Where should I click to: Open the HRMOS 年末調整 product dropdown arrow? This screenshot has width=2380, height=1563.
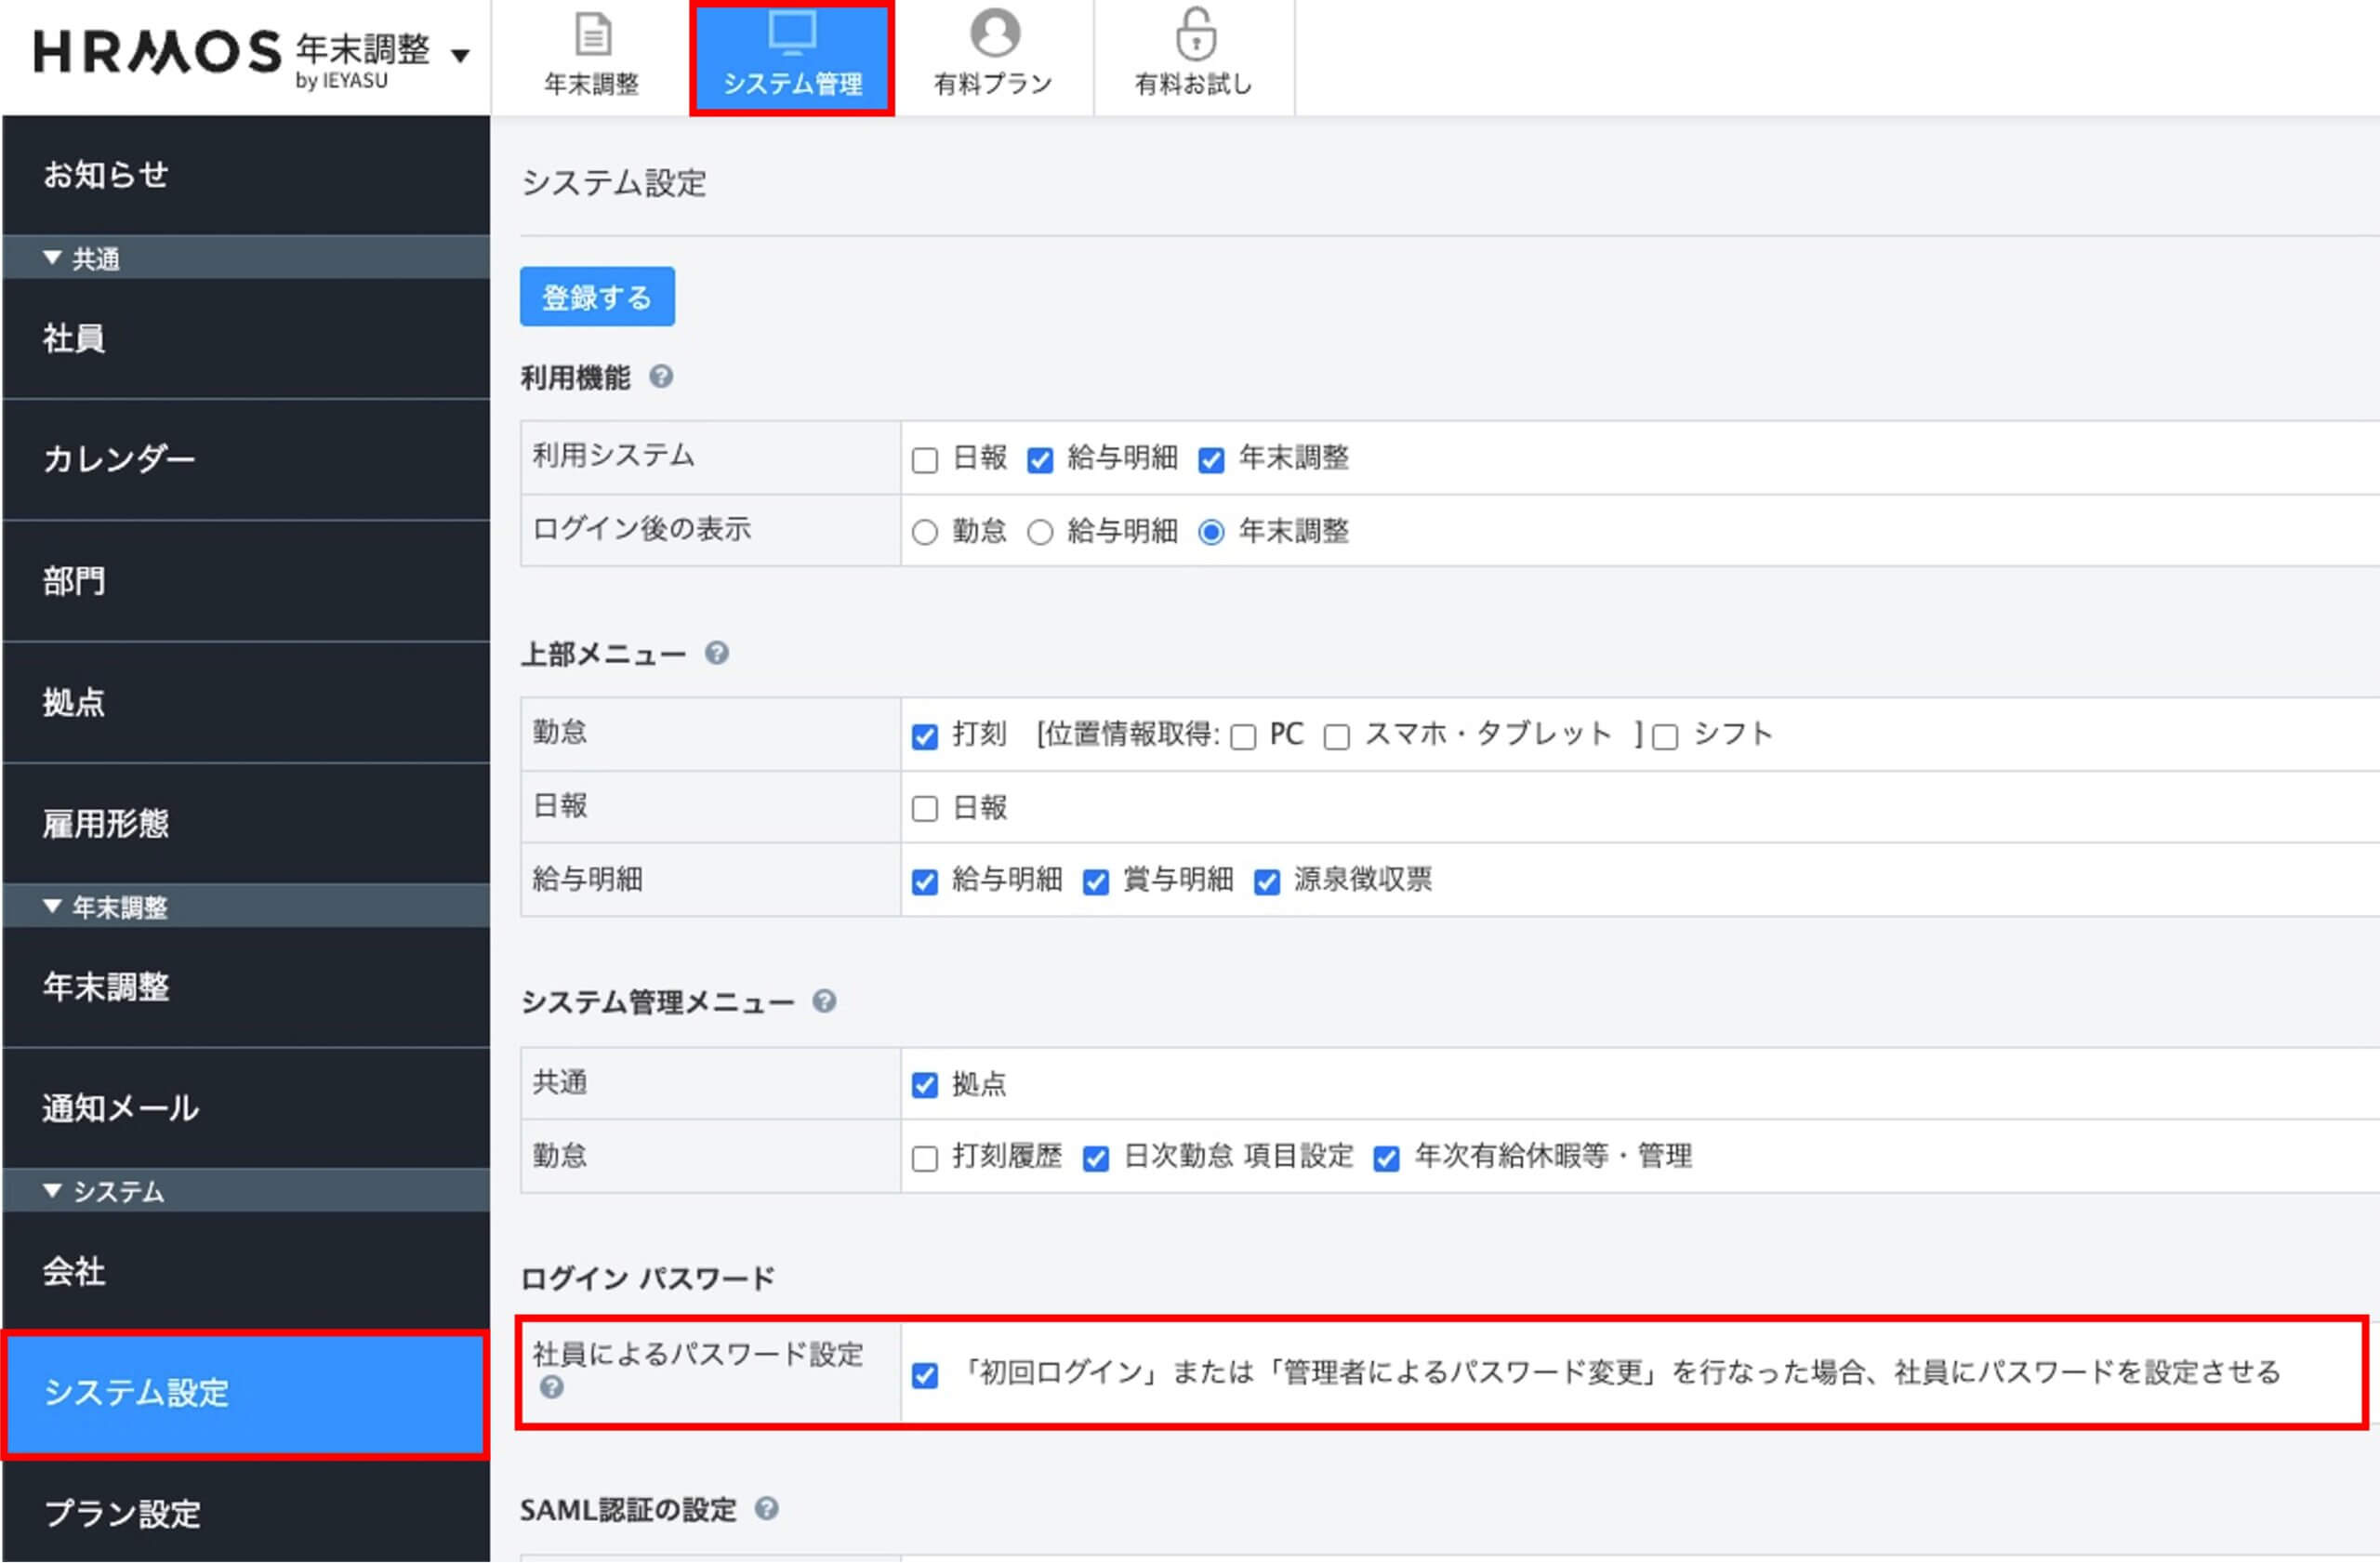click(x=460, y=56)
